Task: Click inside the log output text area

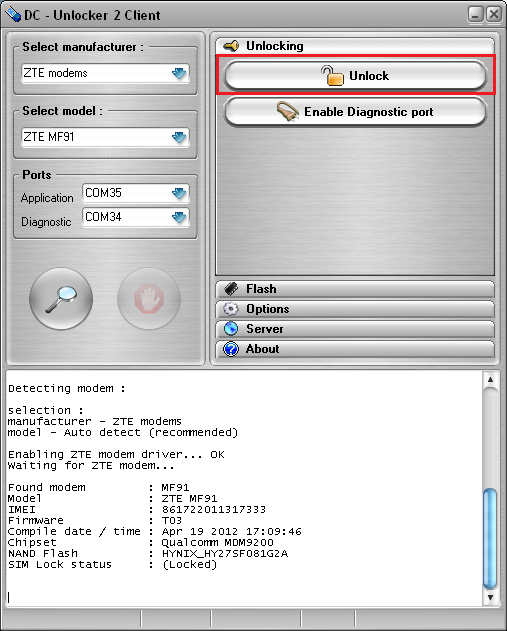Action: click(244, 488)
